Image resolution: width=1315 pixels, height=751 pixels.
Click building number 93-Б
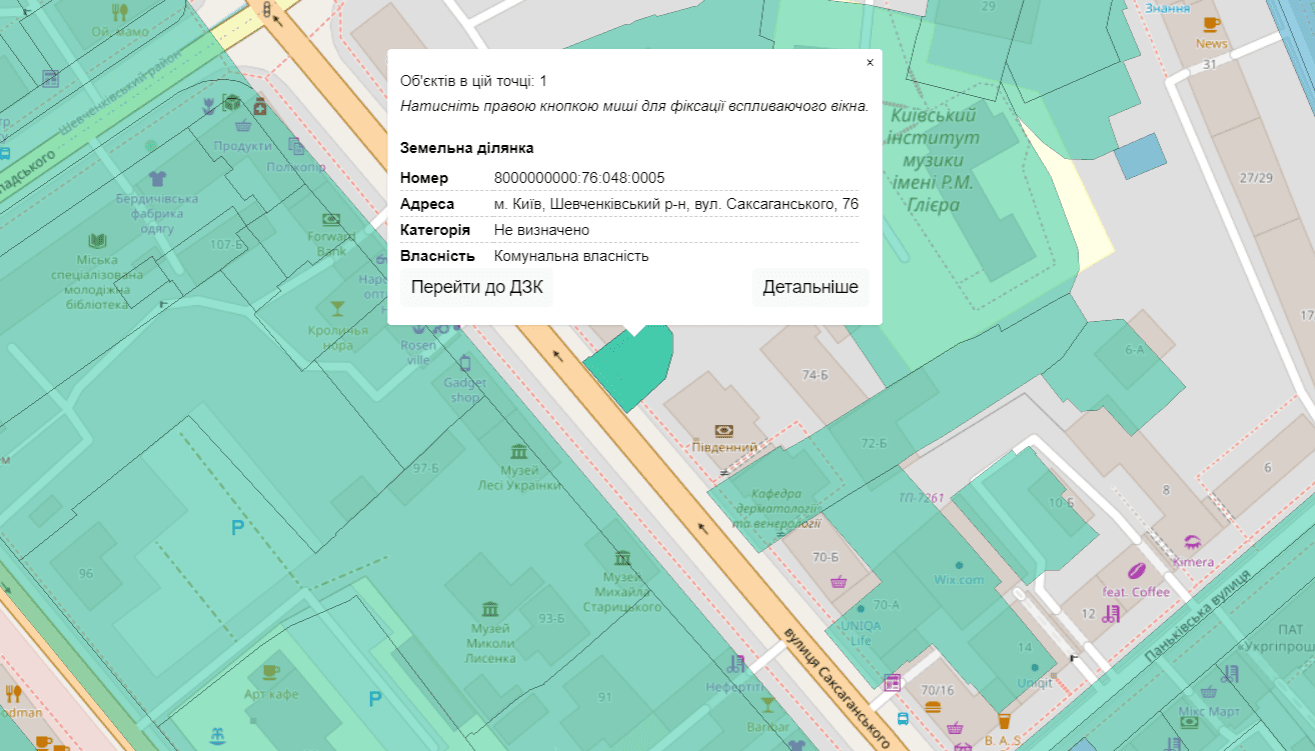pyautogui.click(x=552, y=618)
